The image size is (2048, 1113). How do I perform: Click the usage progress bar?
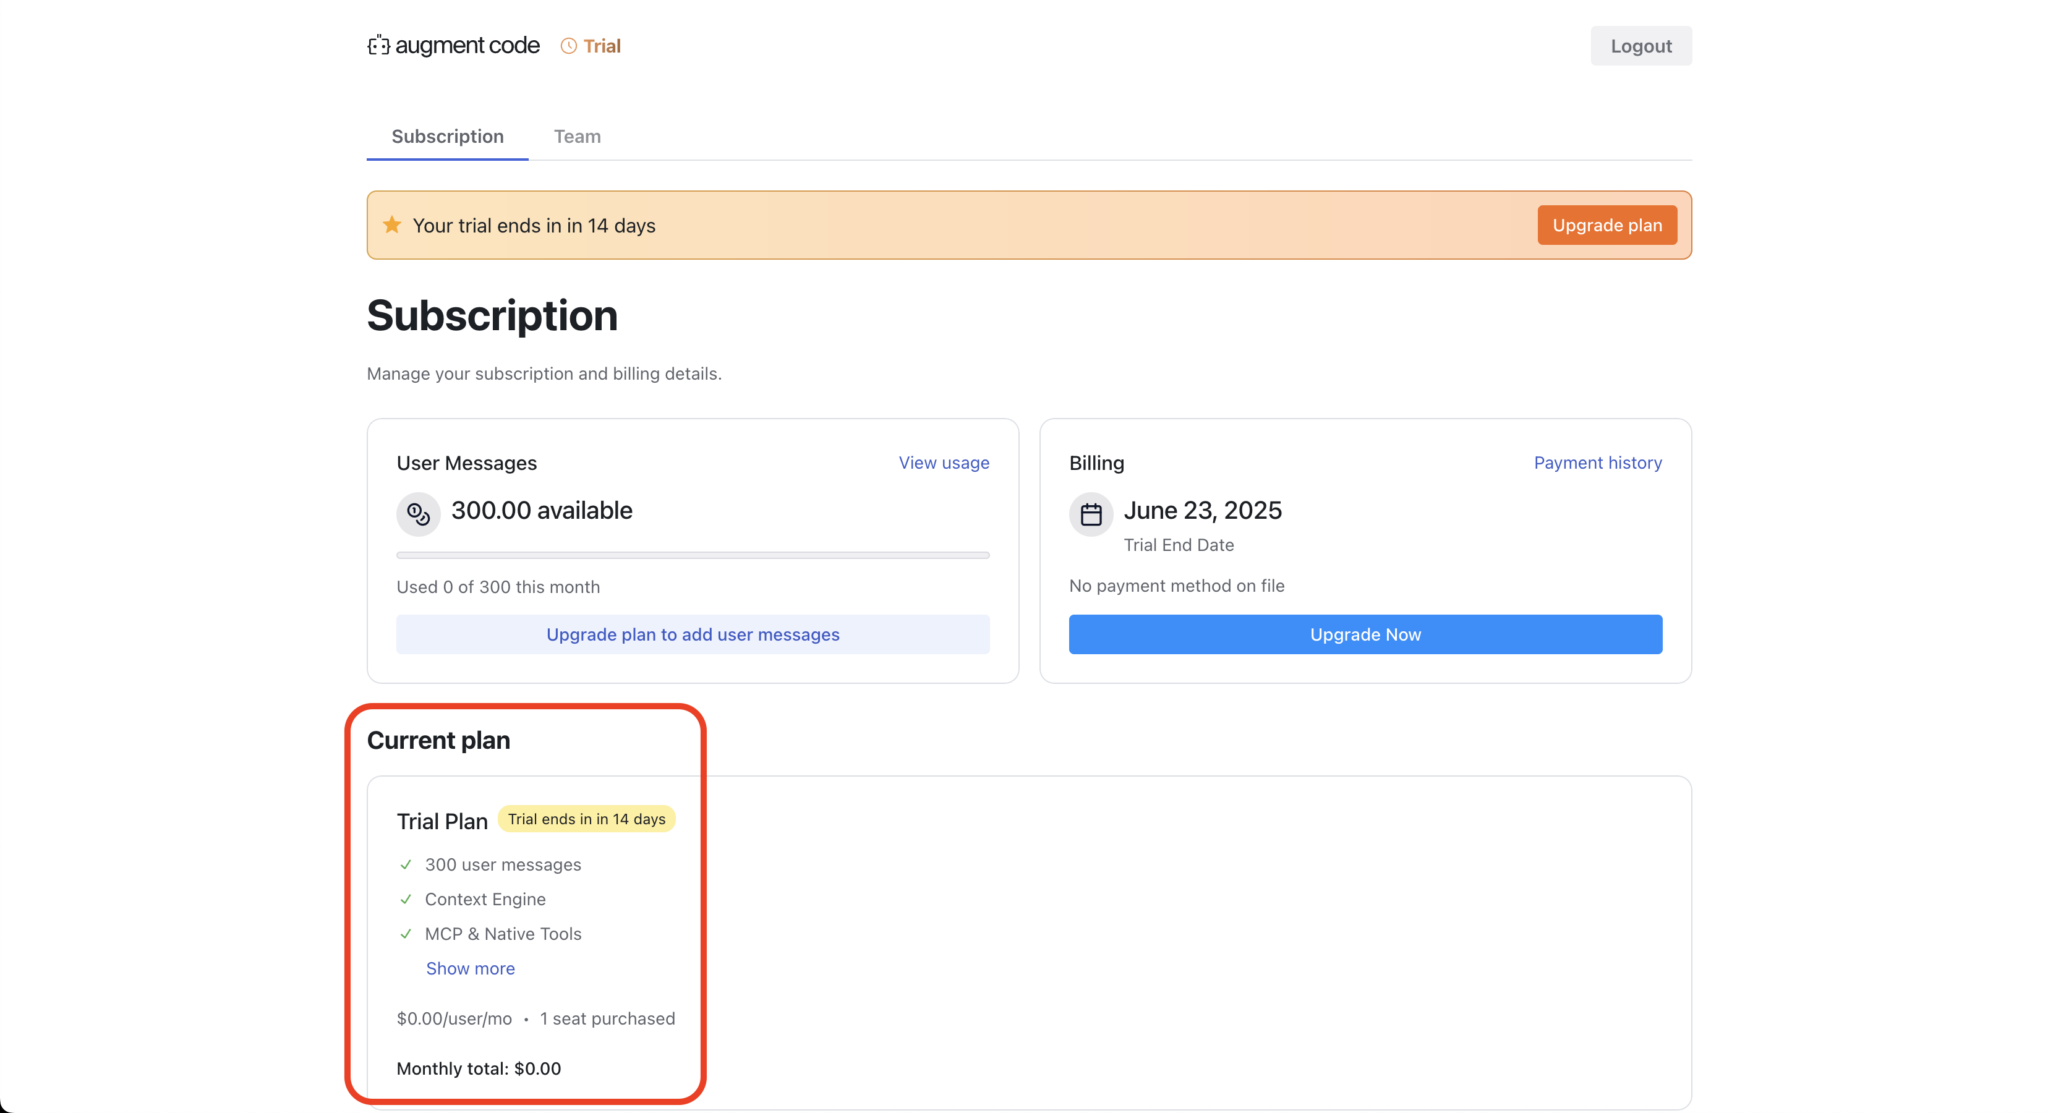[692, 555]
